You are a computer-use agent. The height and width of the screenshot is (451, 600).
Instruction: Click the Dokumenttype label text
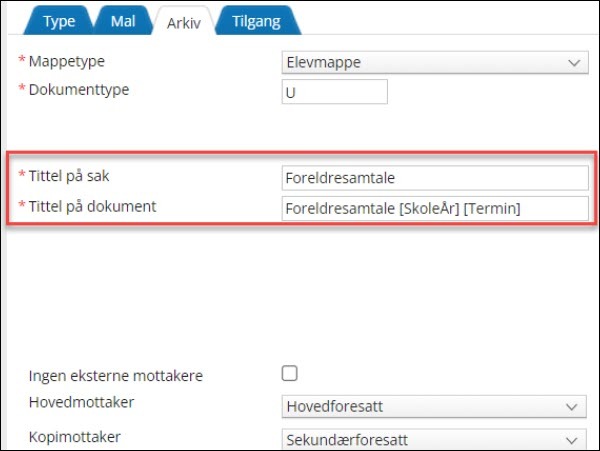(x=79, y=89)
